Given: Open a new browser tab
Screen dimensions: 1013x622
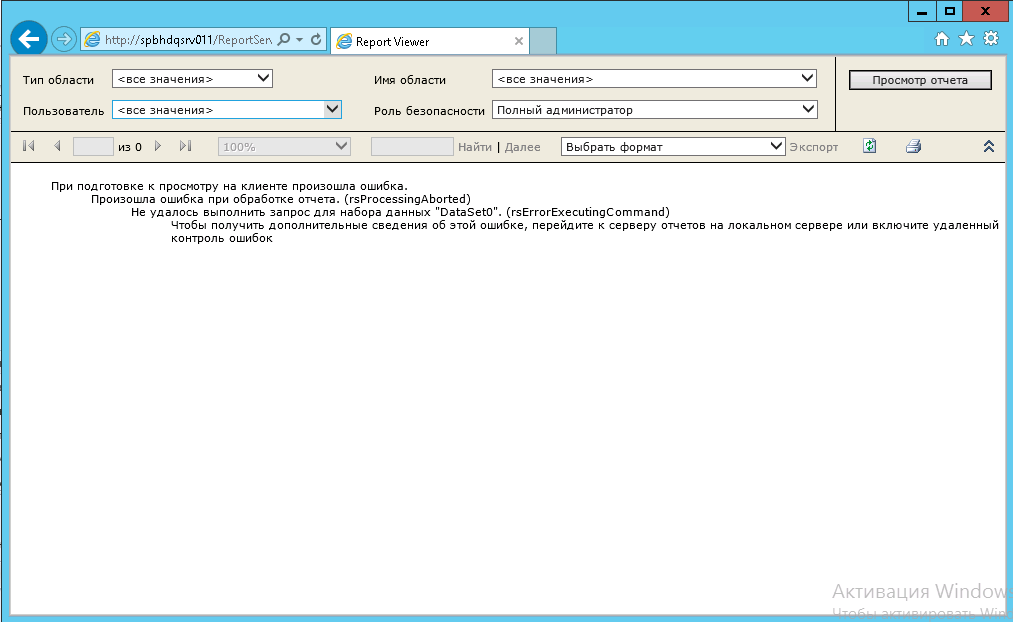Looking at the screenshot, I should pos(542,42).
